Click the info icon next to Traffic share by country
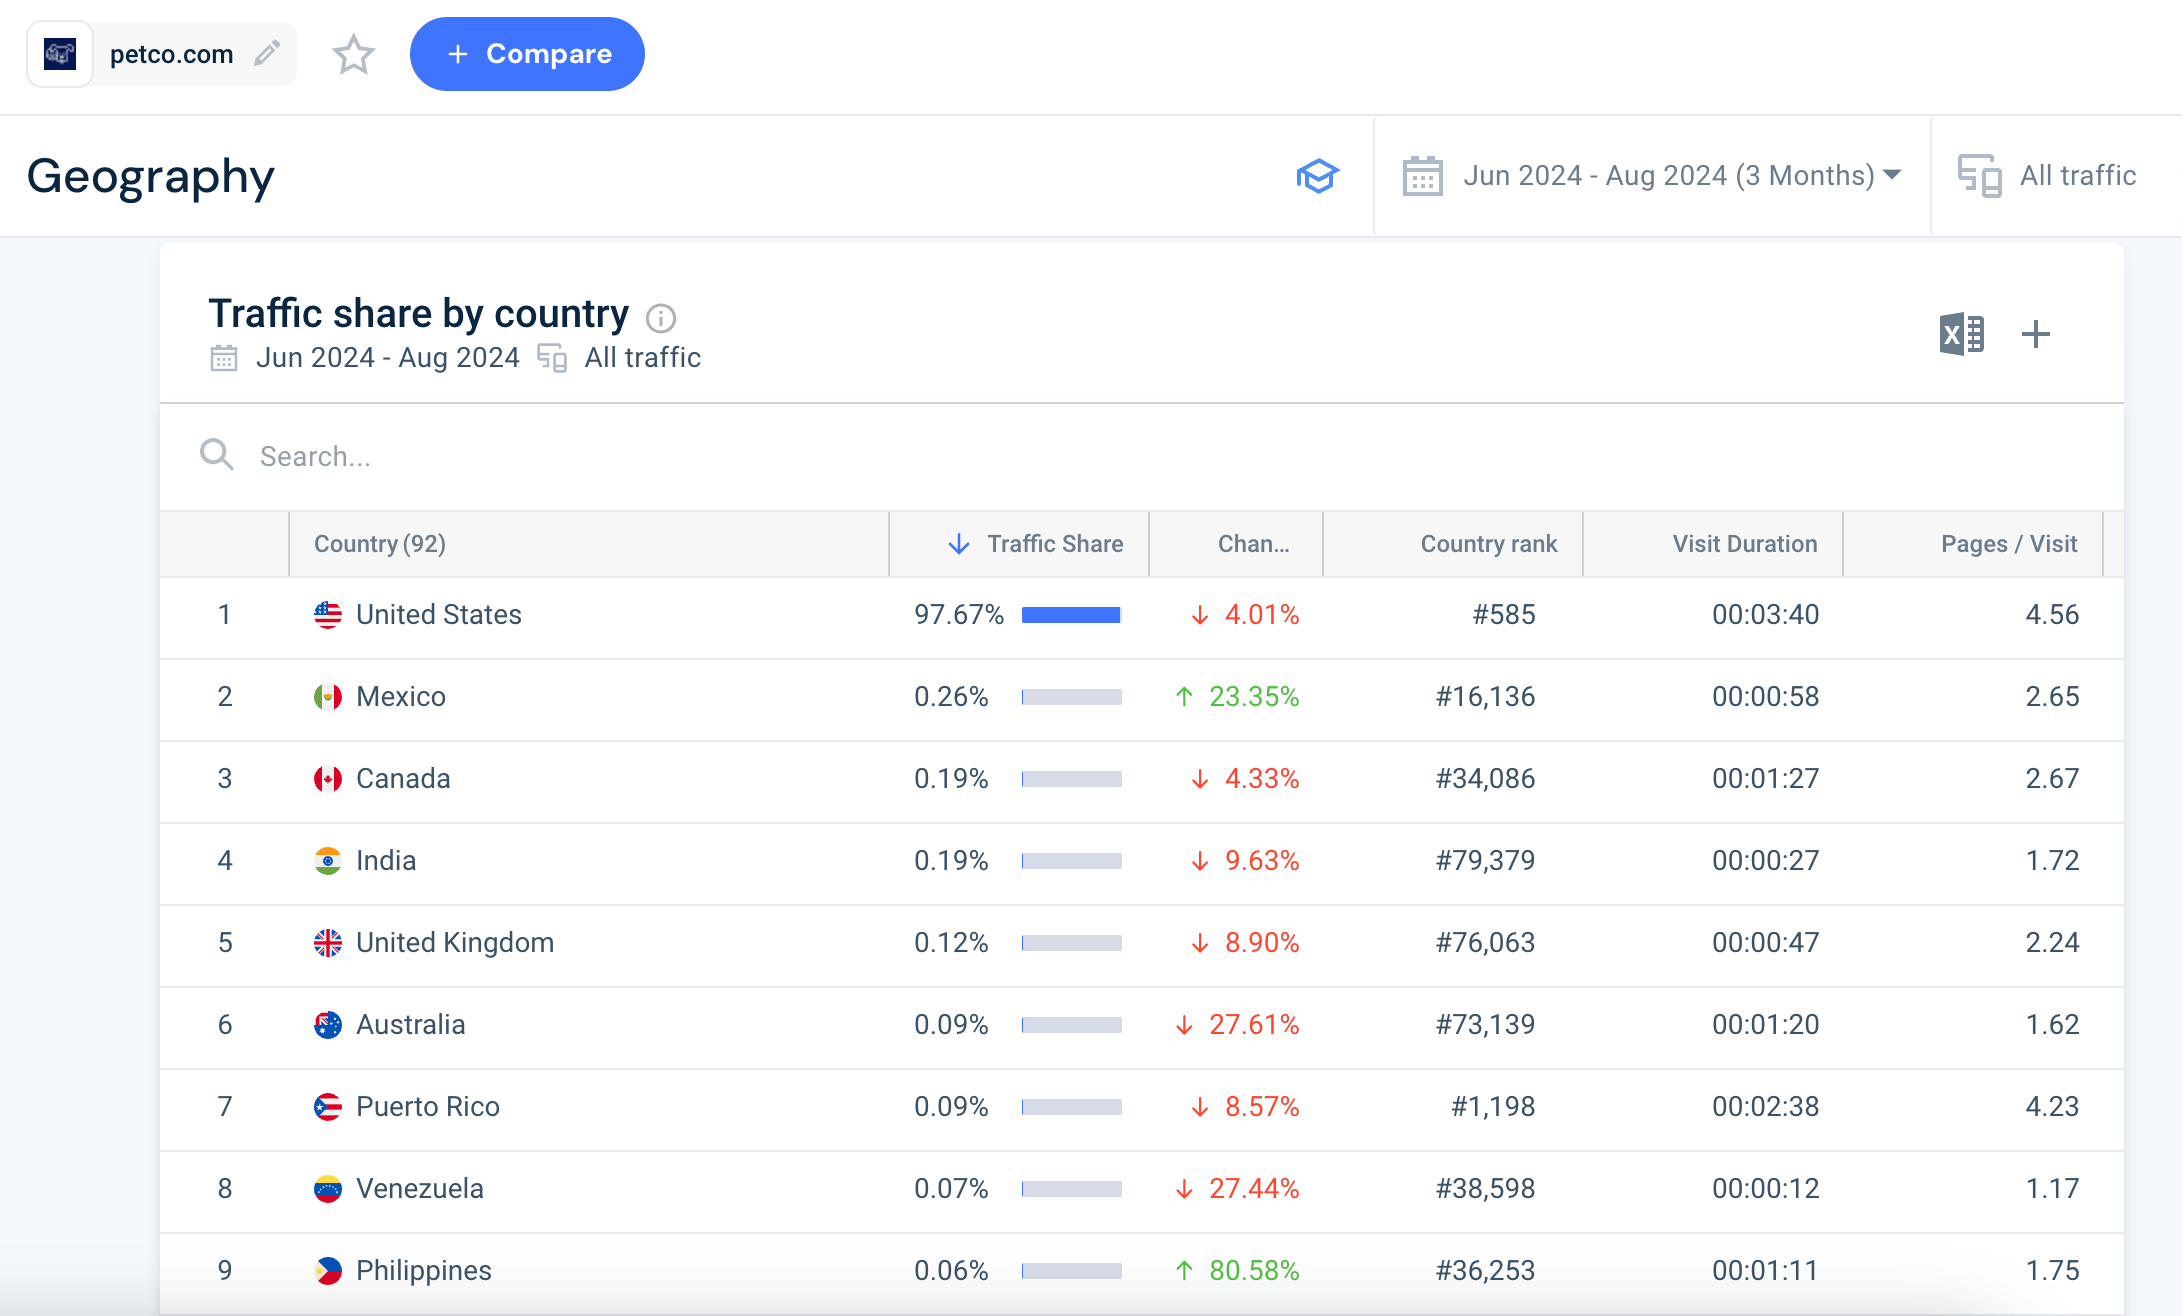Image resolution: width=2182 pixels, height=1316 pixels. click(661, 318)
